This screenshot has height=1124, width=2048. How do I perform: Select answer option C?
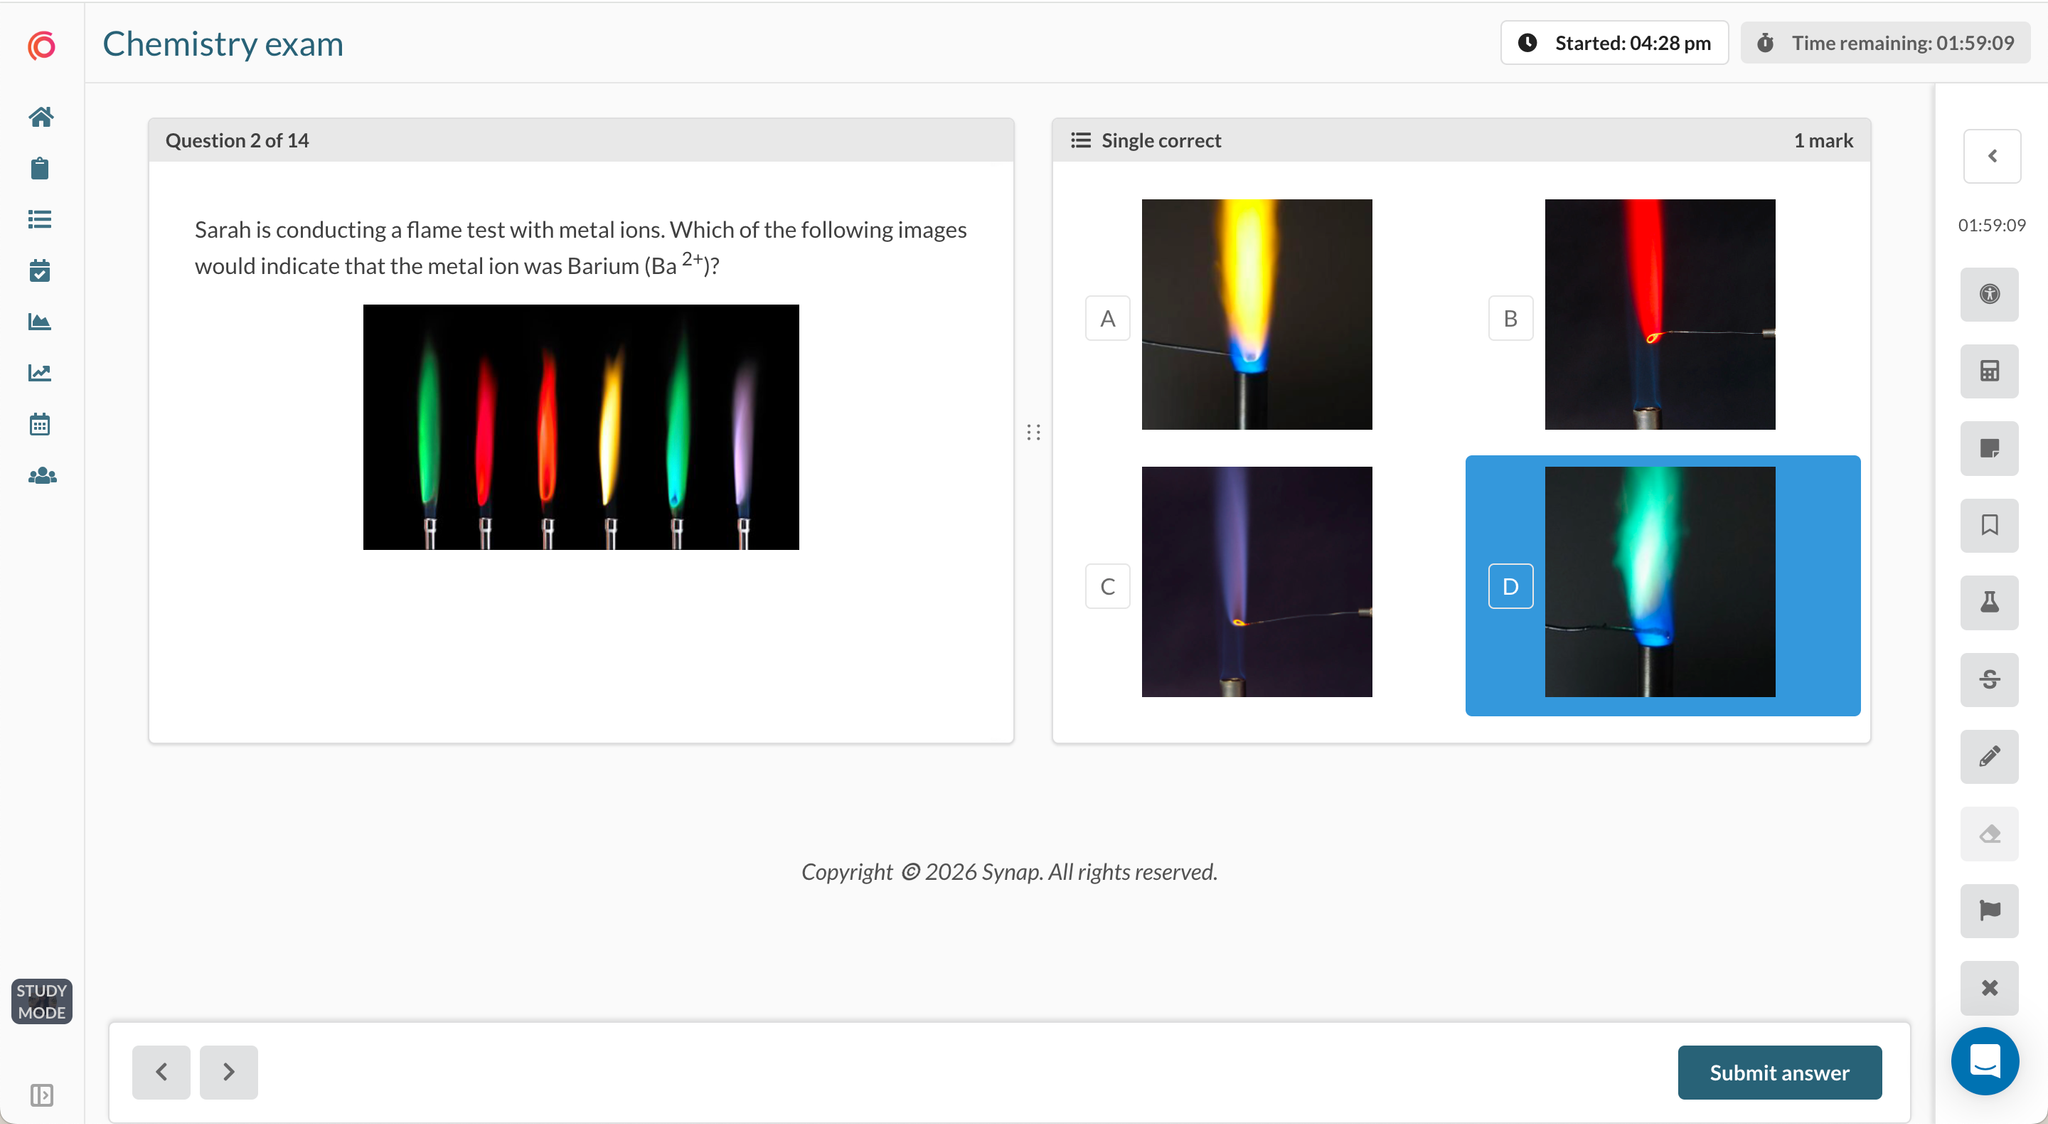pos(1108,586)
